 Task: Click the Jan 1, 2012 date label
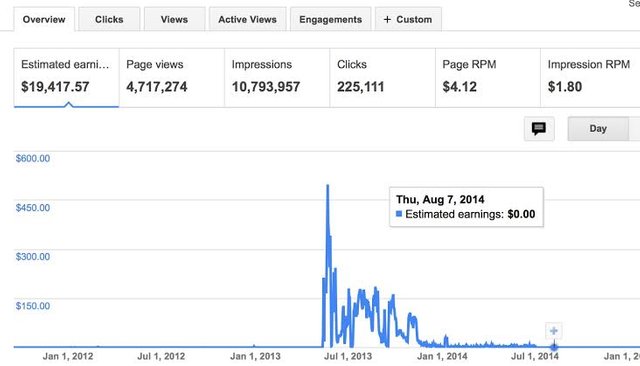tap(68, 356)
